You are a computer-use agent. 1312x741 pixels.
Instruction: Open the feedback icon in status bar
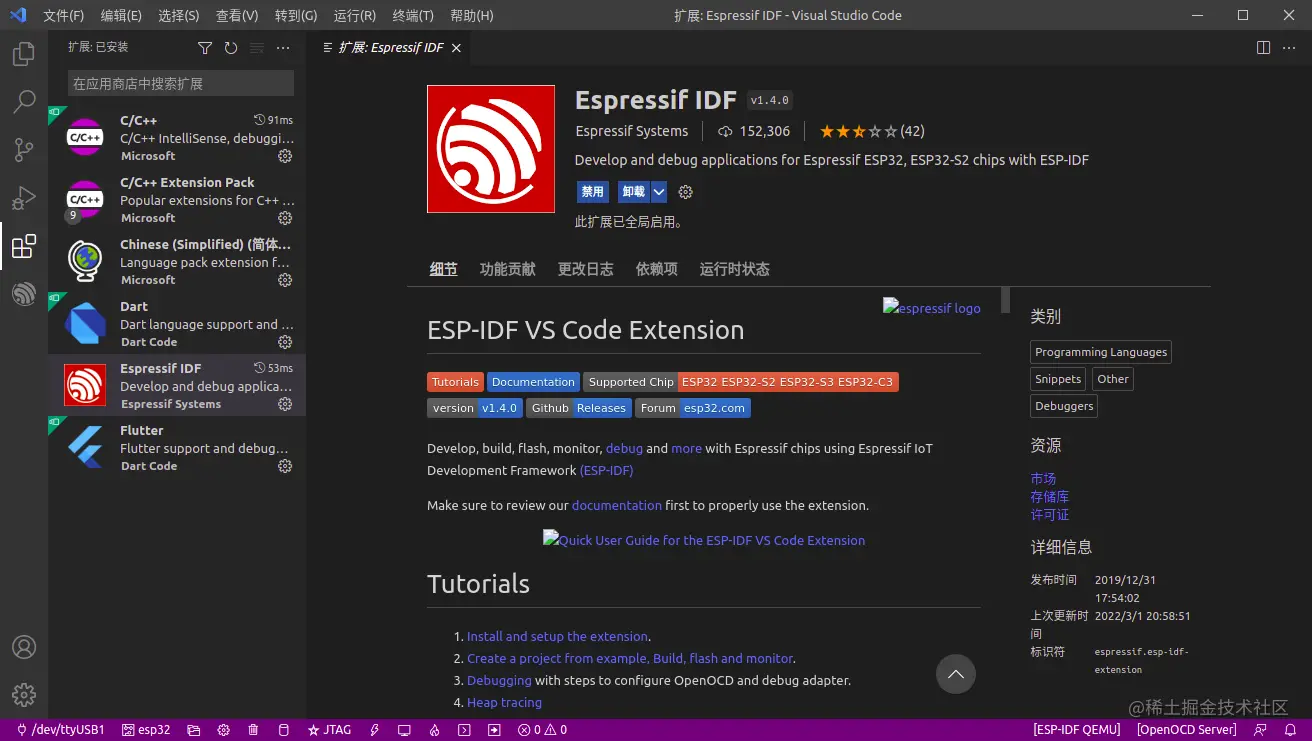[x=1260, y=730]
